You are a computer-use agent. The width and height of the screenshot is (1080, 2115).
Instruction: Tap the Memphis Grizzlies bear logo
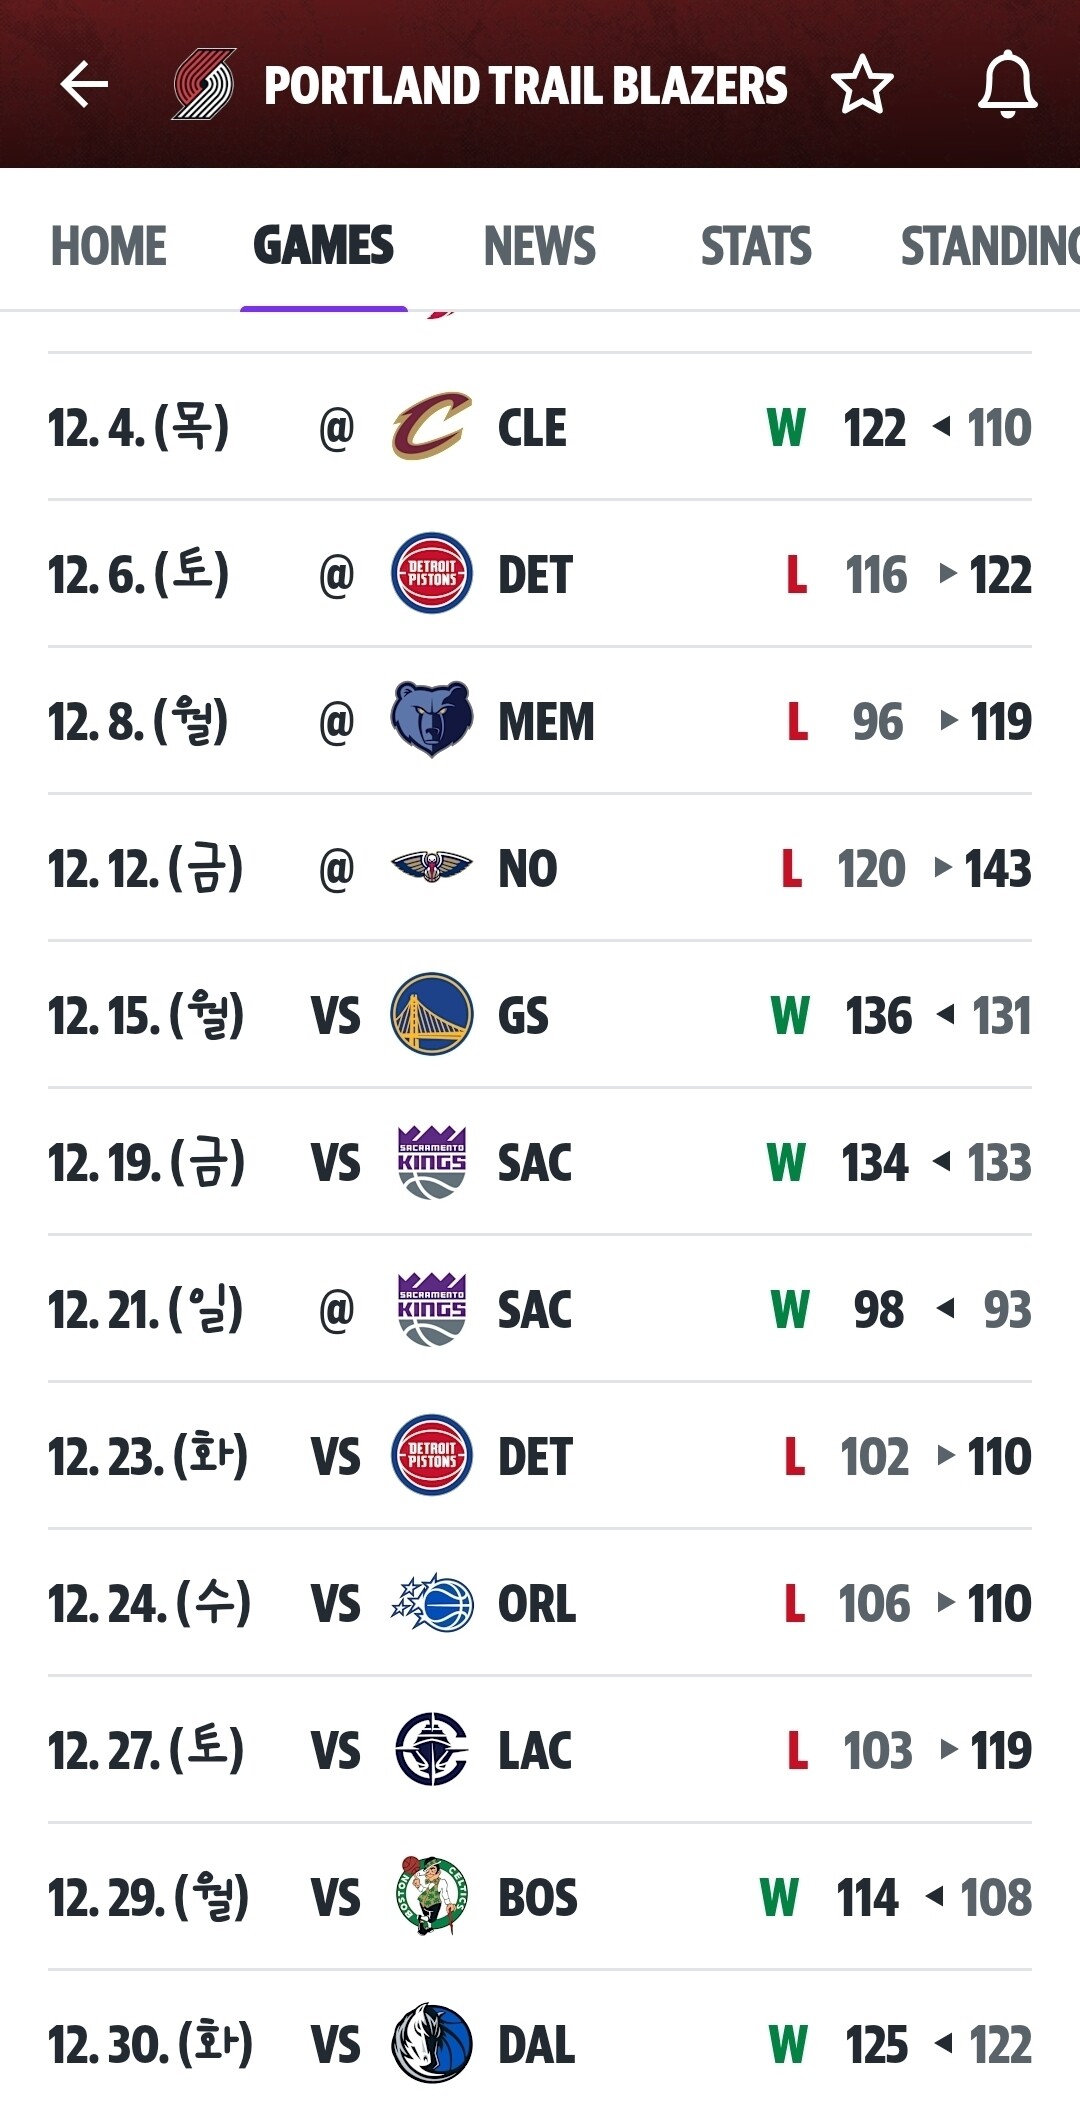point(431,720)
